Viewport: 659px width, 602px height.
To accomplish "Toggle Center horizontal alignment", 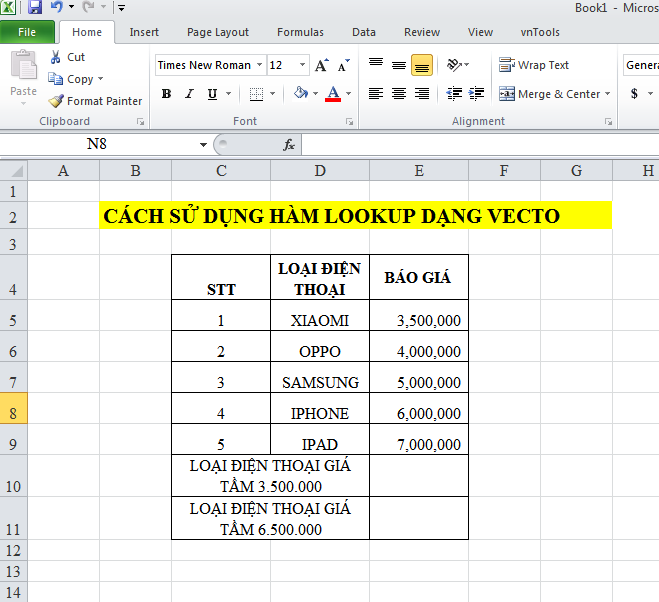I will (399, 93).
